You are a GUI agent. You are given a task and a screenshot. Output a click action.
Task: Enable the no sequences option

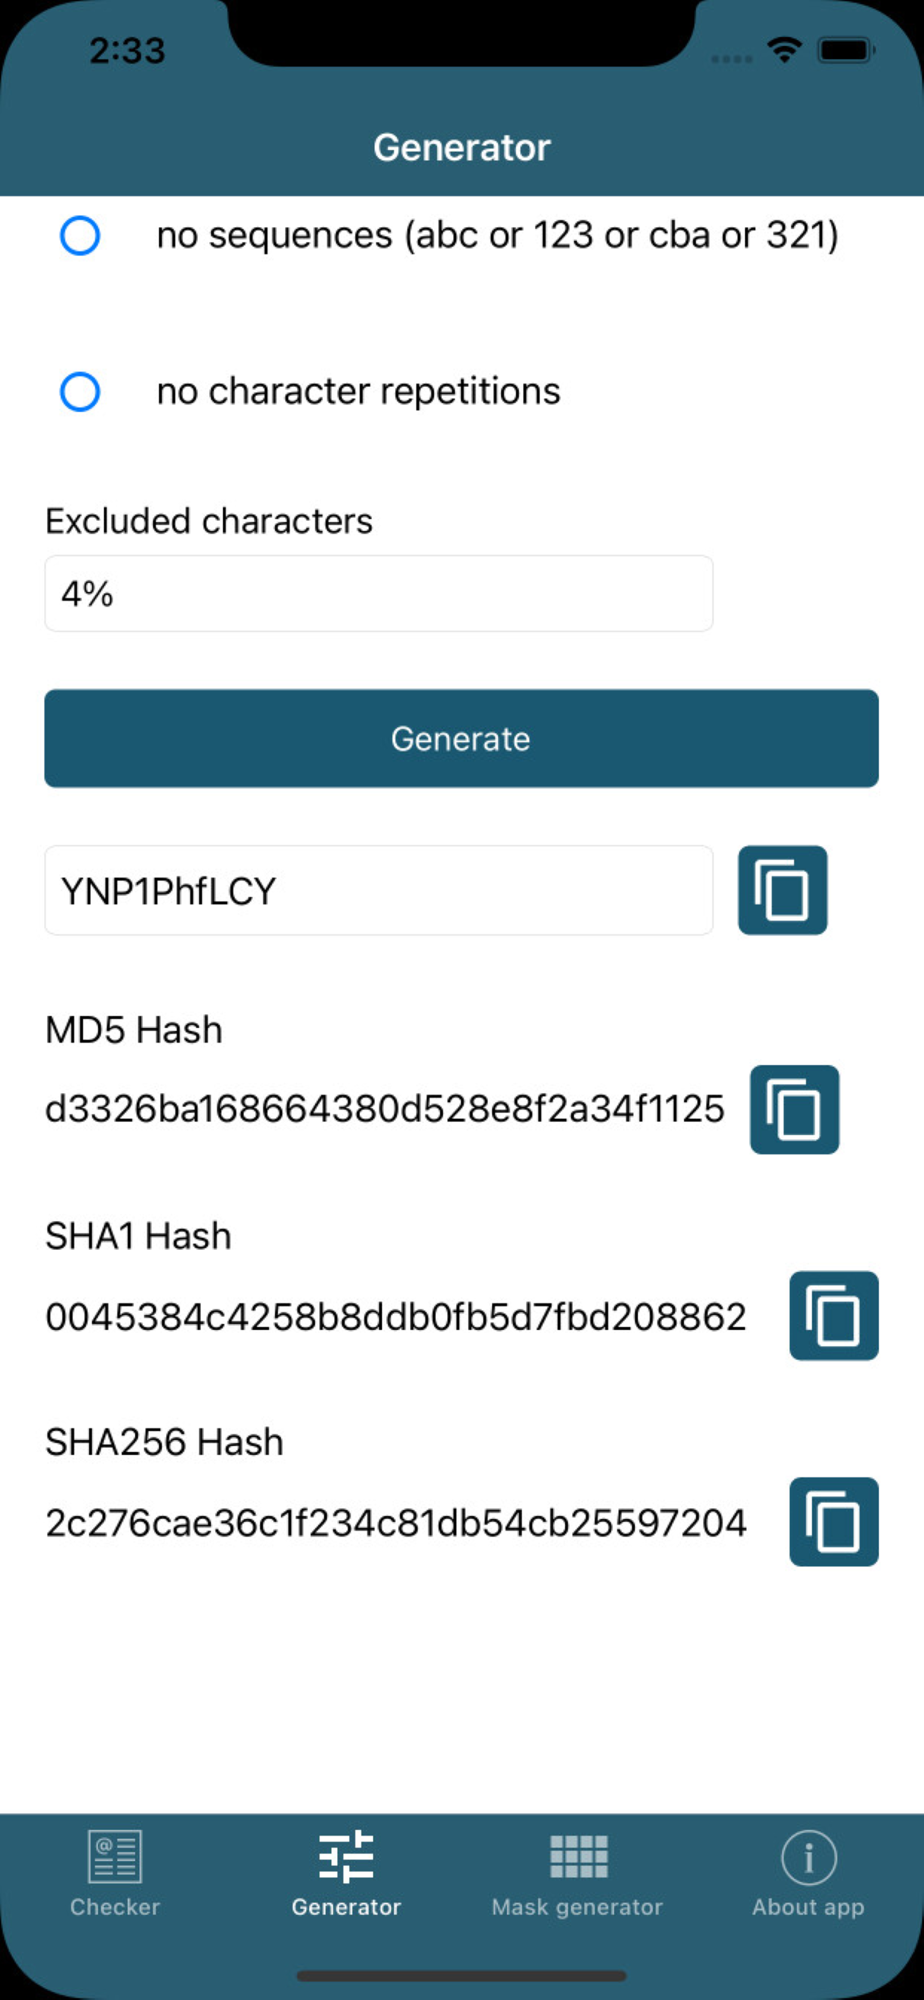click(x=80, y=235)
